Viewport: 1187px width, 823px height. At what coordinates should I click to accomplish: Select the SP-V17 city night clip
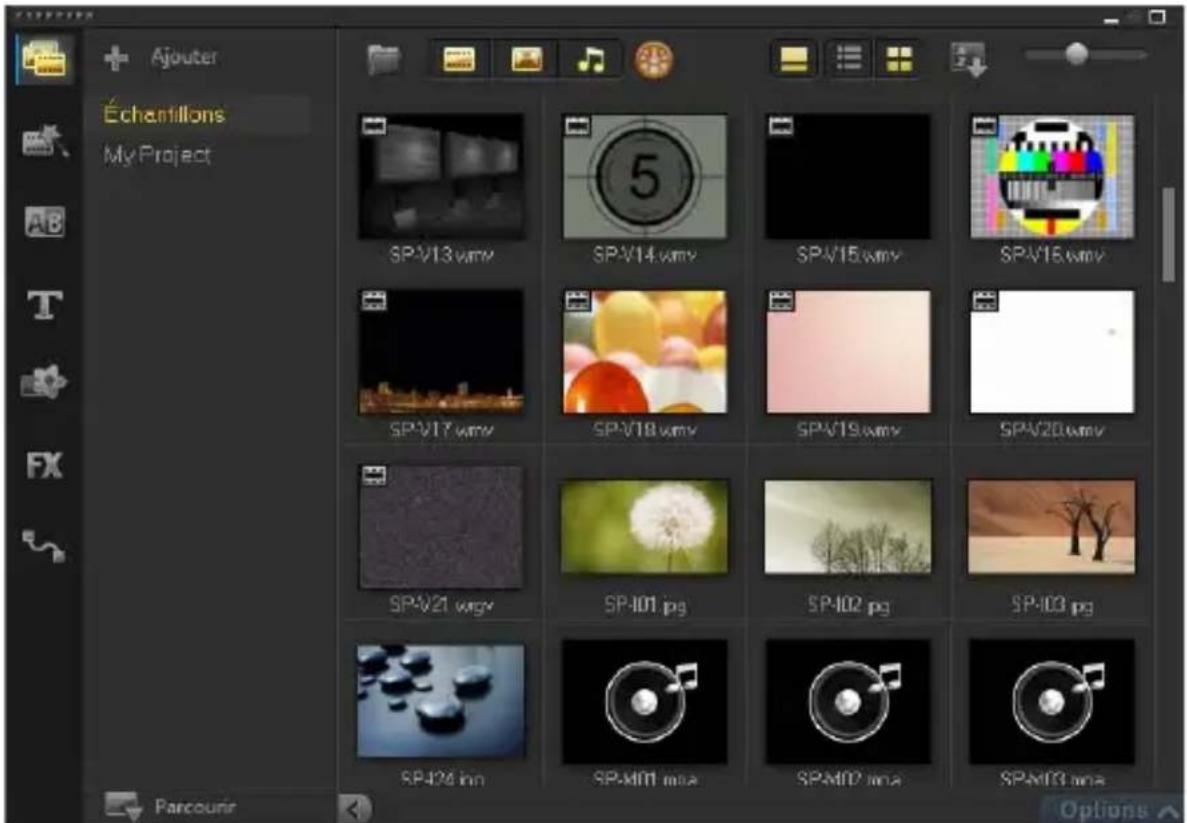441,351
